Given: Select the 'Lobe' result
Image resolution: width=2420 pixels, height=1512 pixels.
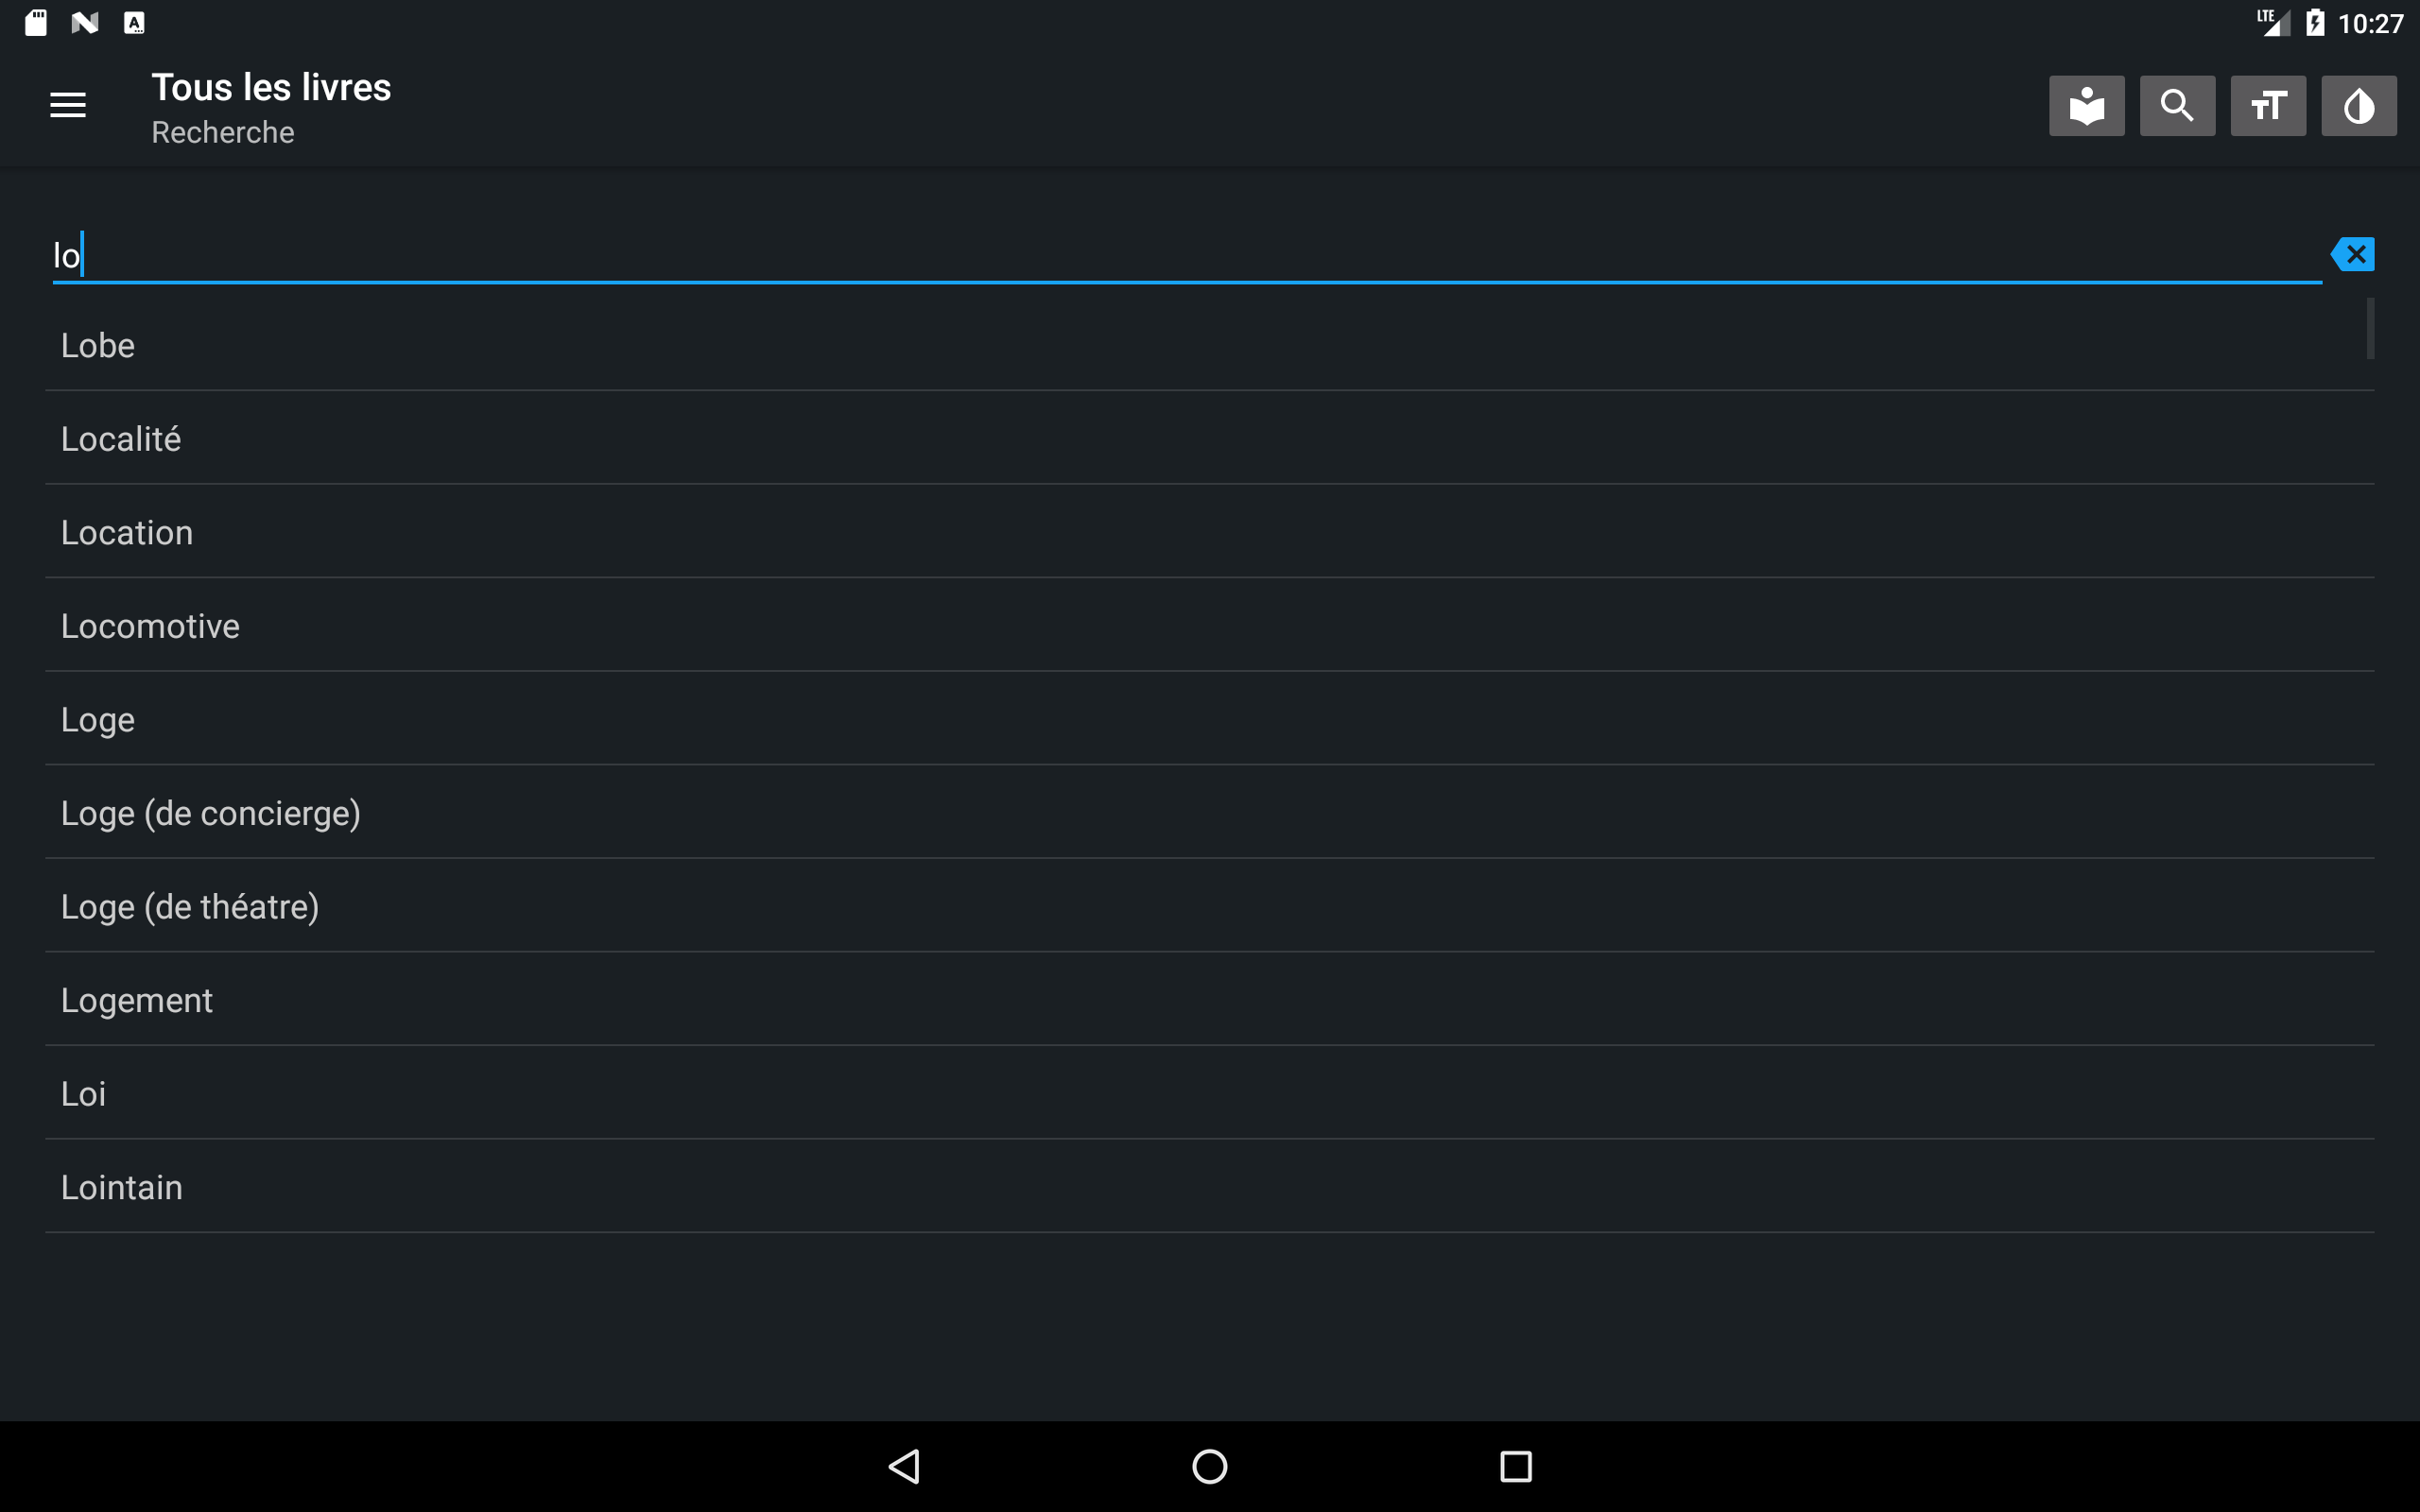Looking at the screenshot, I should tap(1209, 345).
